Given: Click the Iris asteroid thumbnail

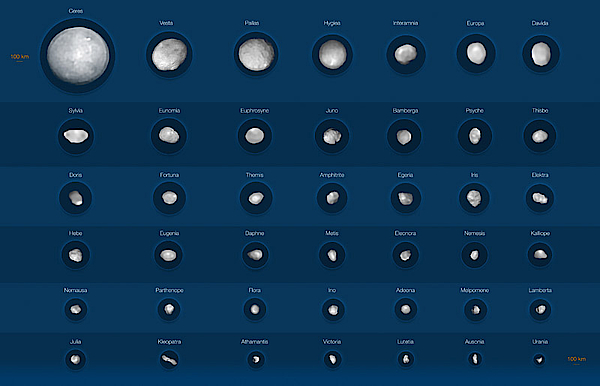Looking at the screenshot, I should 474,198.
